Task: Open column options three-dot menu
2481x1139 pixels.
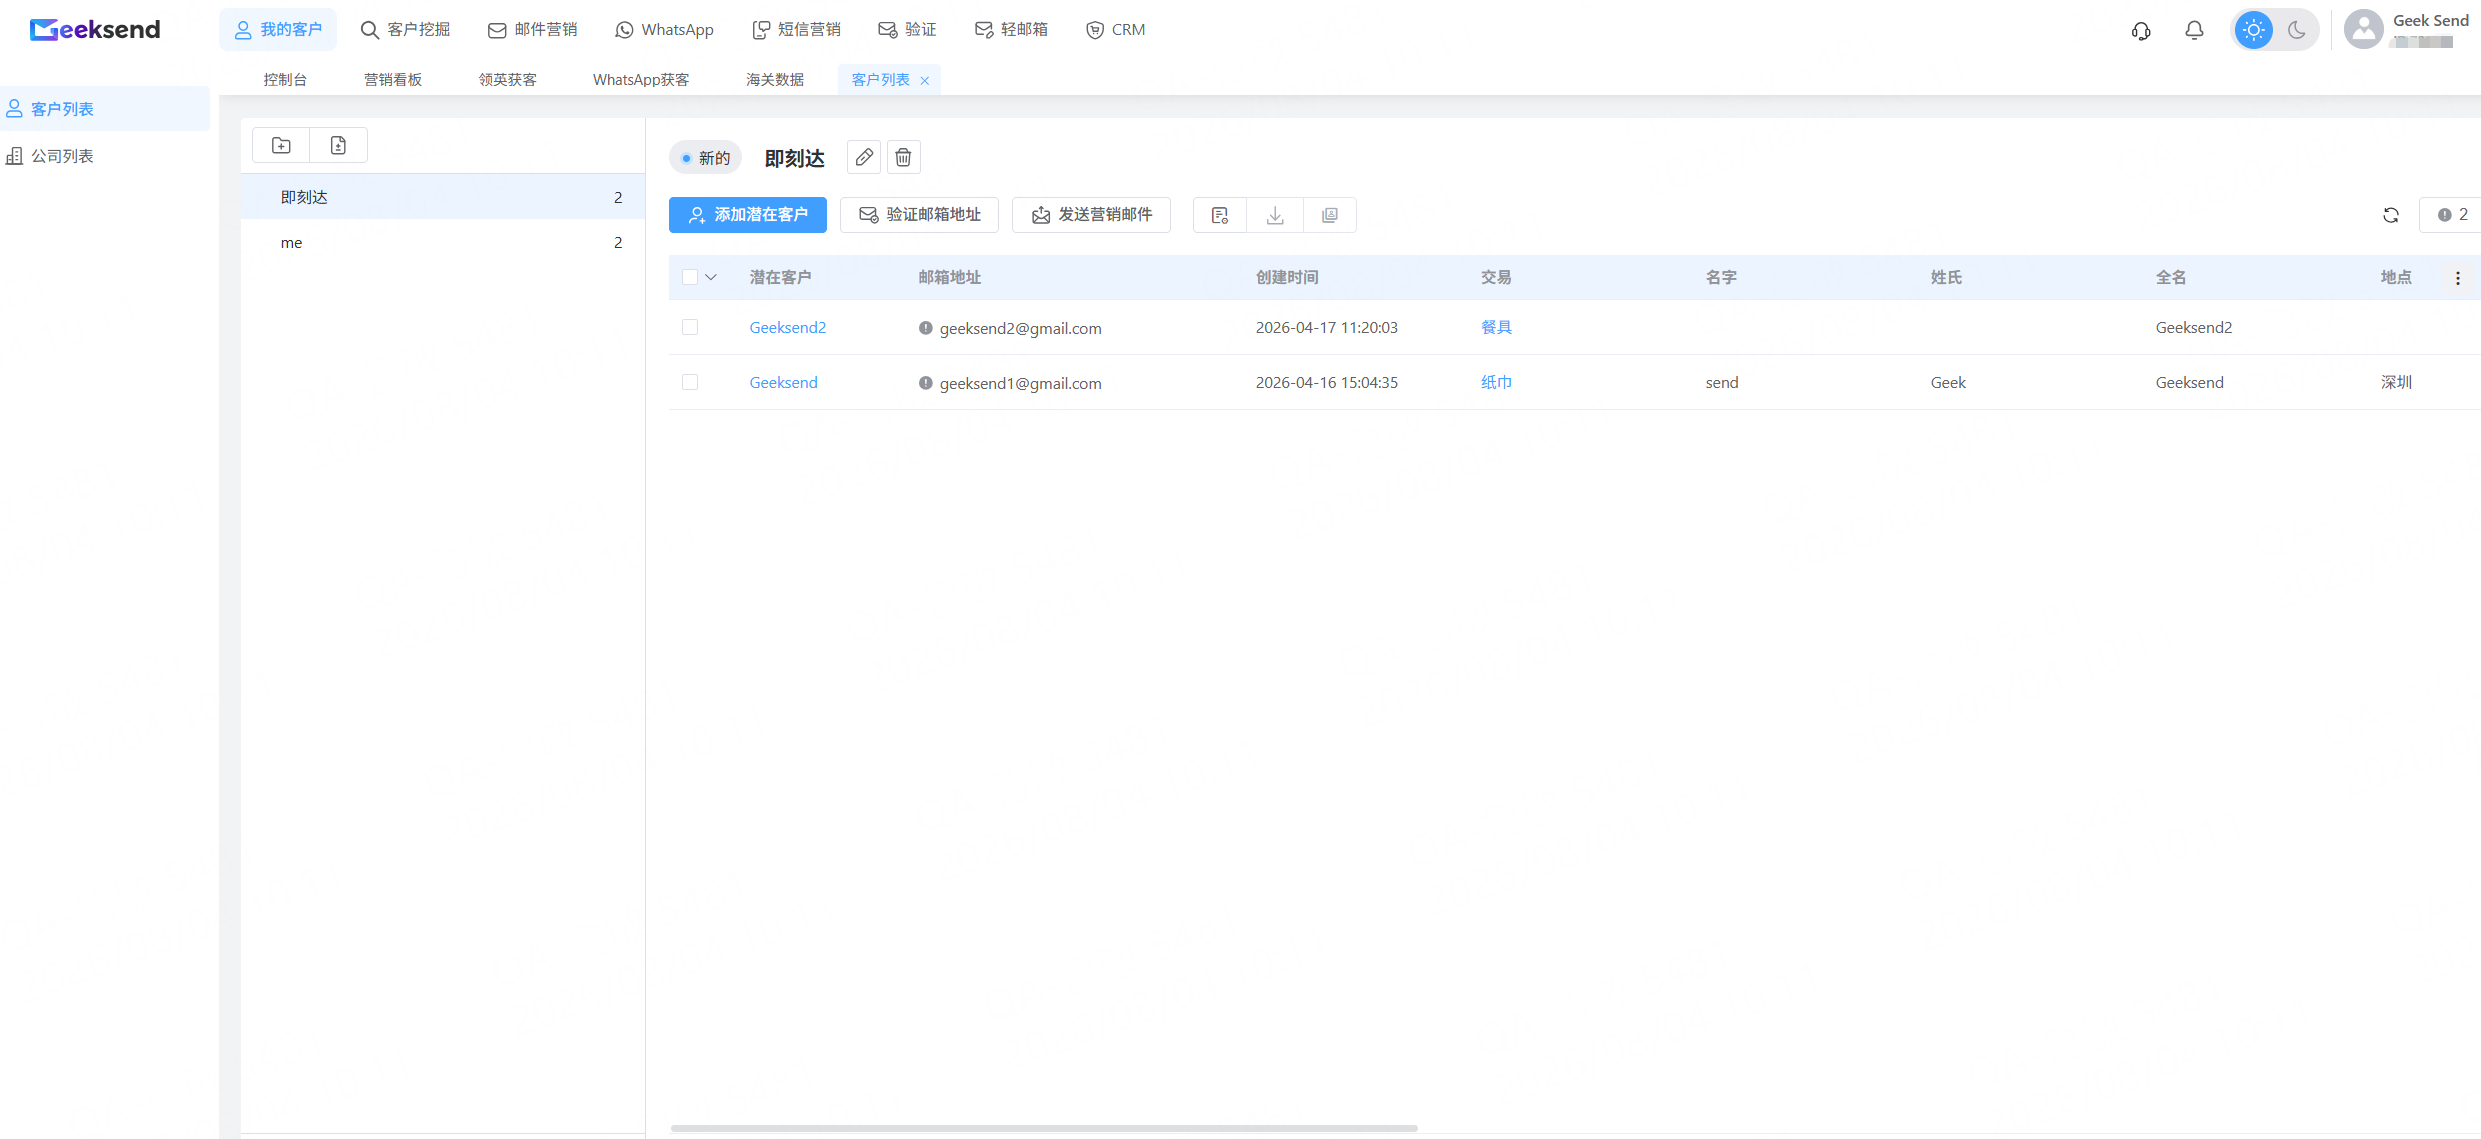Action: (x=2458, y=278)
